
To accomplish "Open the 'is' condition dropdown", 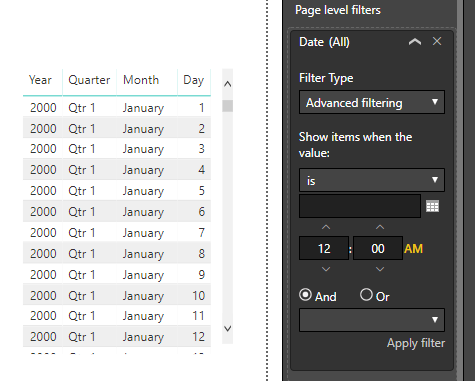I will click(x=372, y=180).
